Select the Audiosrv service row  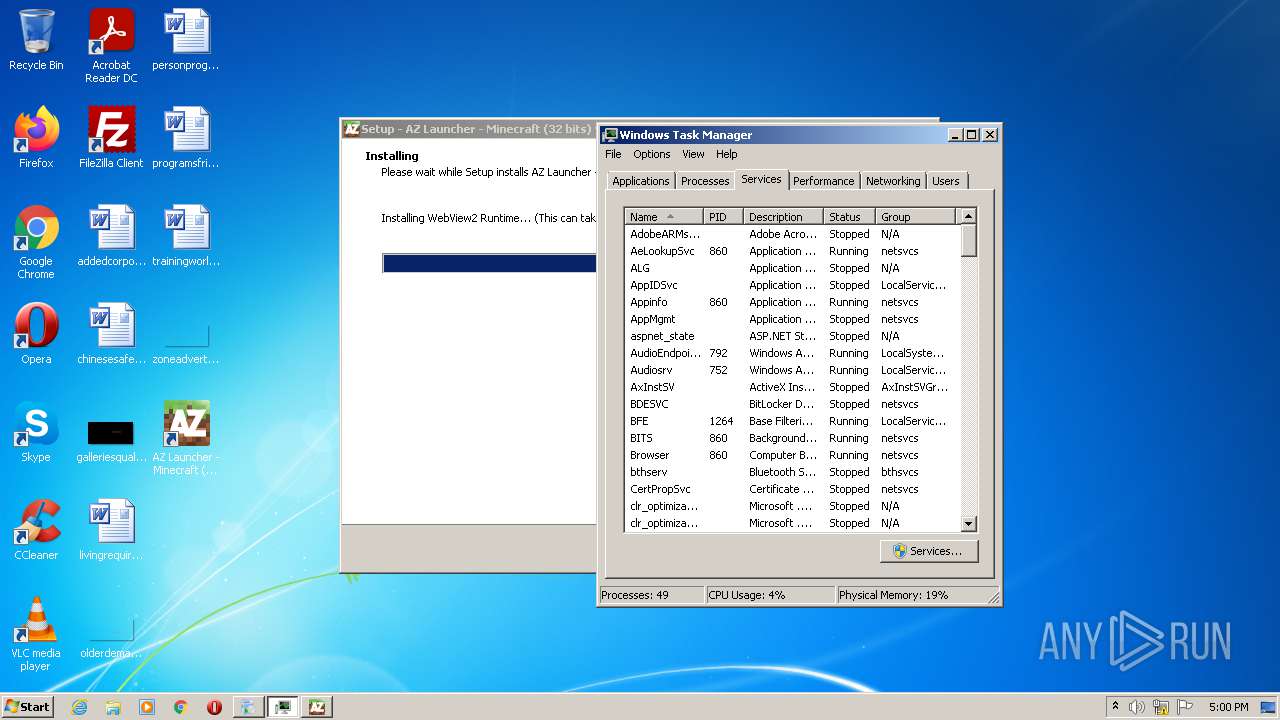792,370
